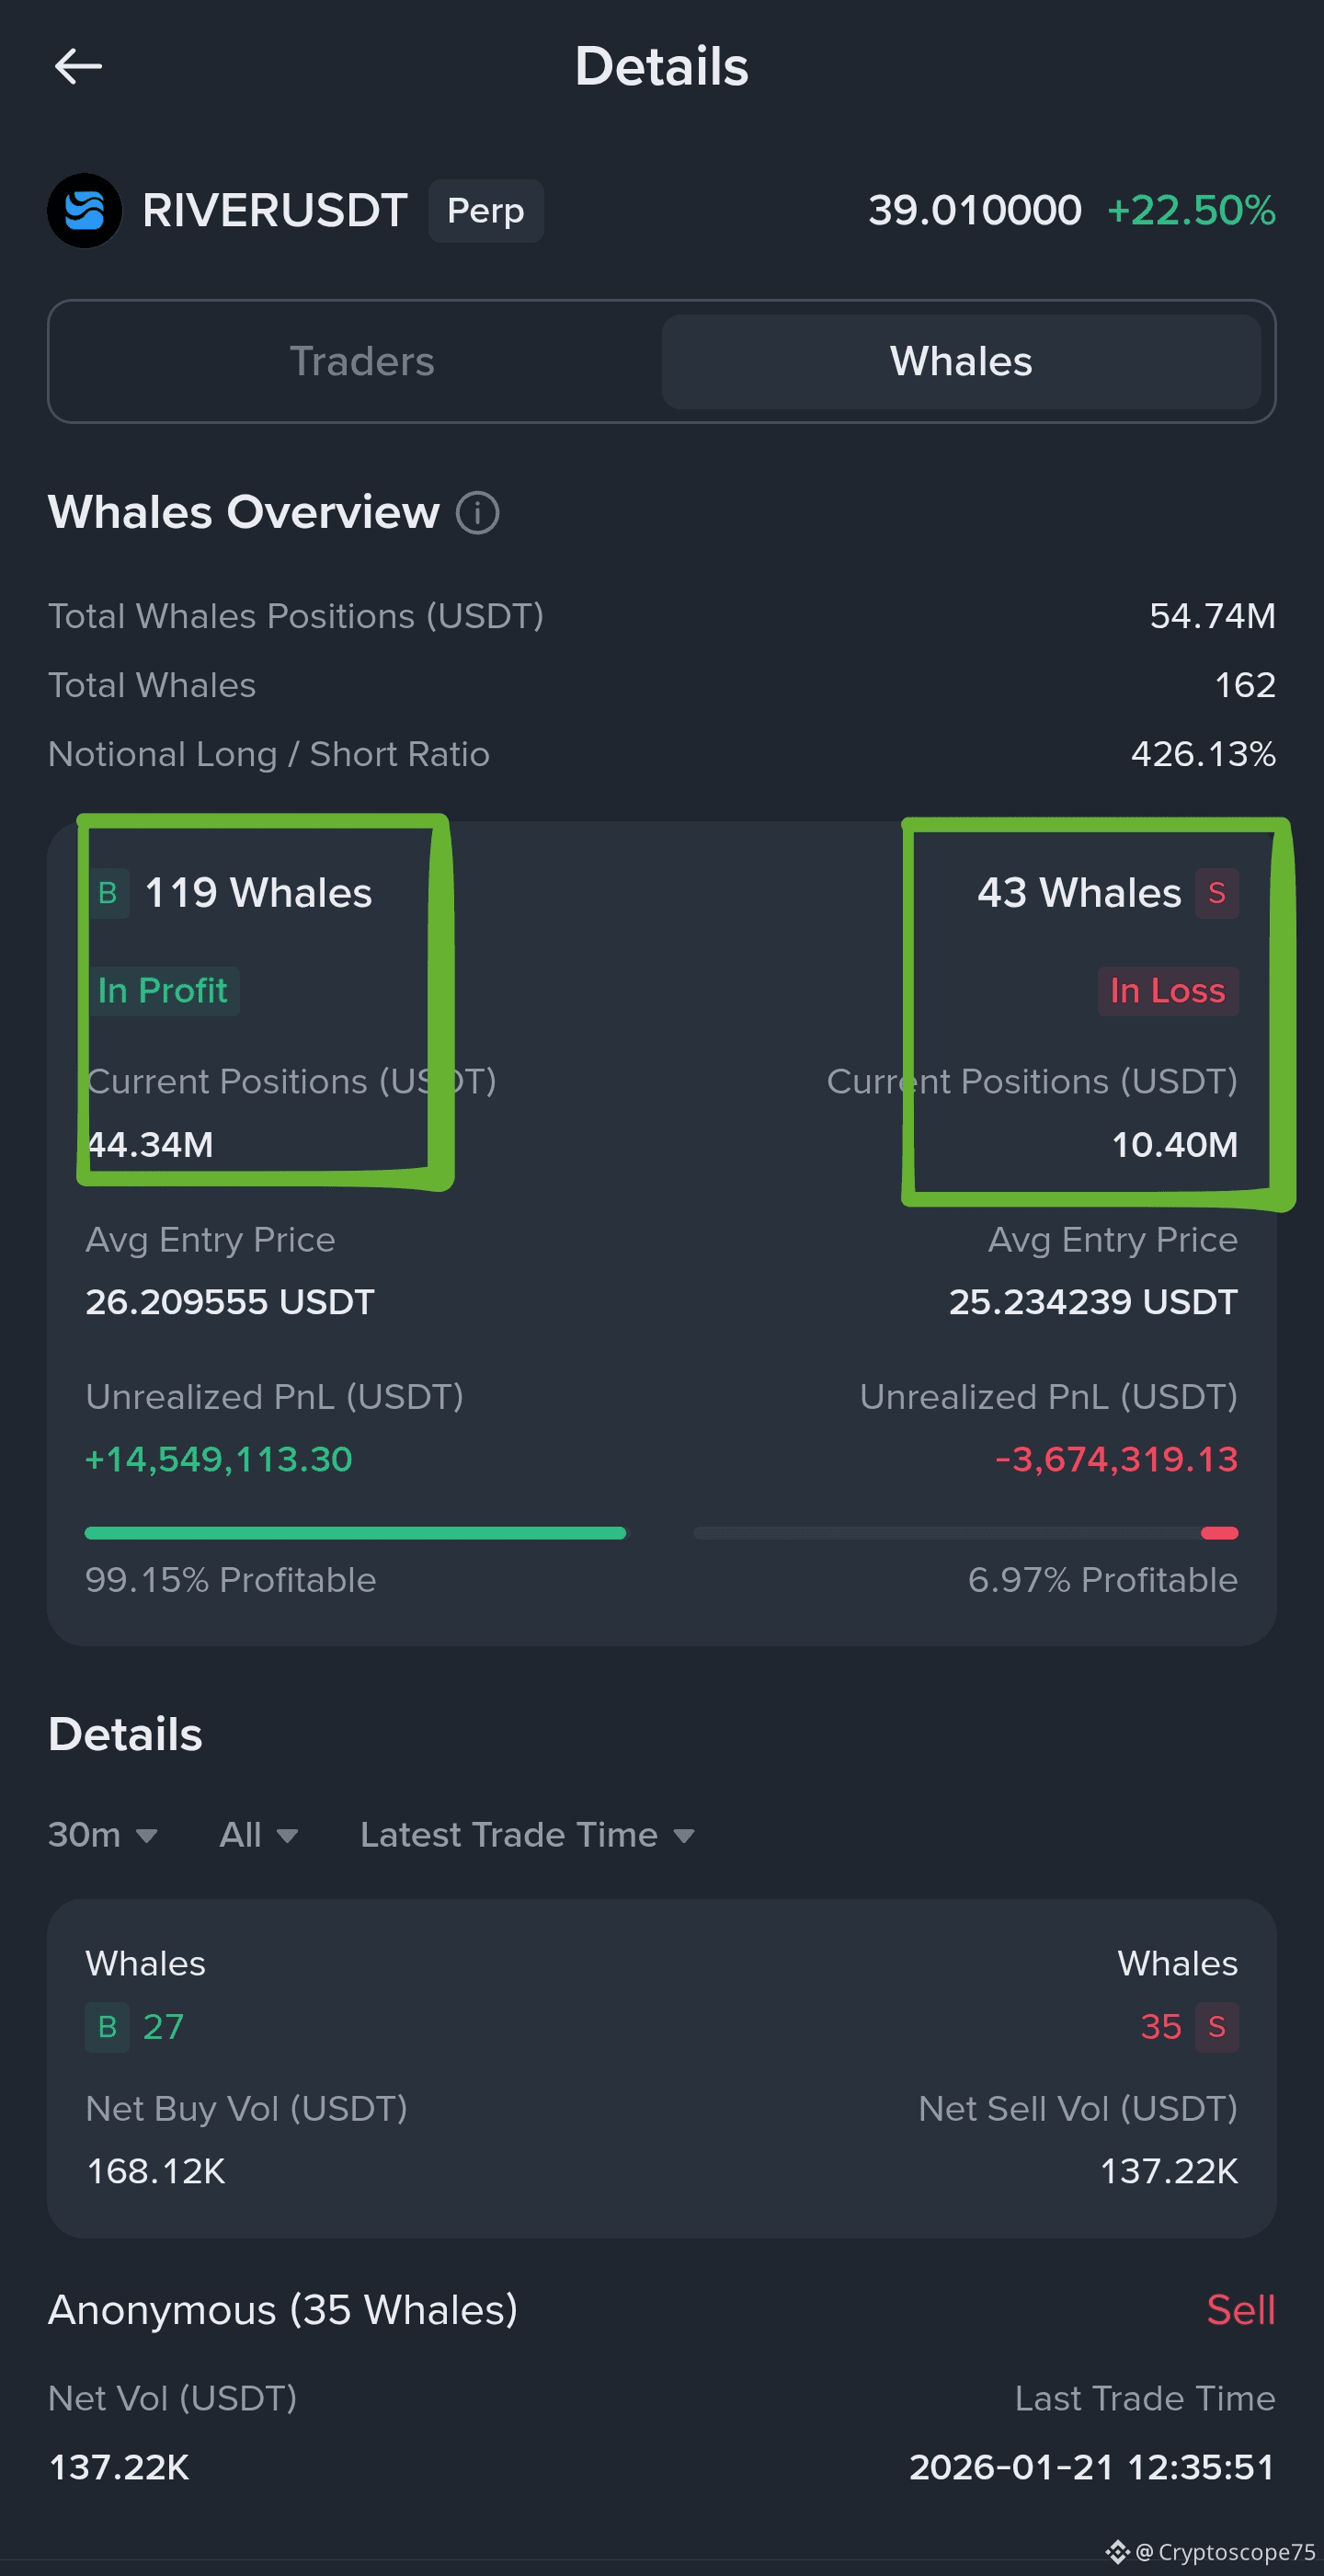Open the Latest Trade Time sort dropdown

(x=527, y=1835)
